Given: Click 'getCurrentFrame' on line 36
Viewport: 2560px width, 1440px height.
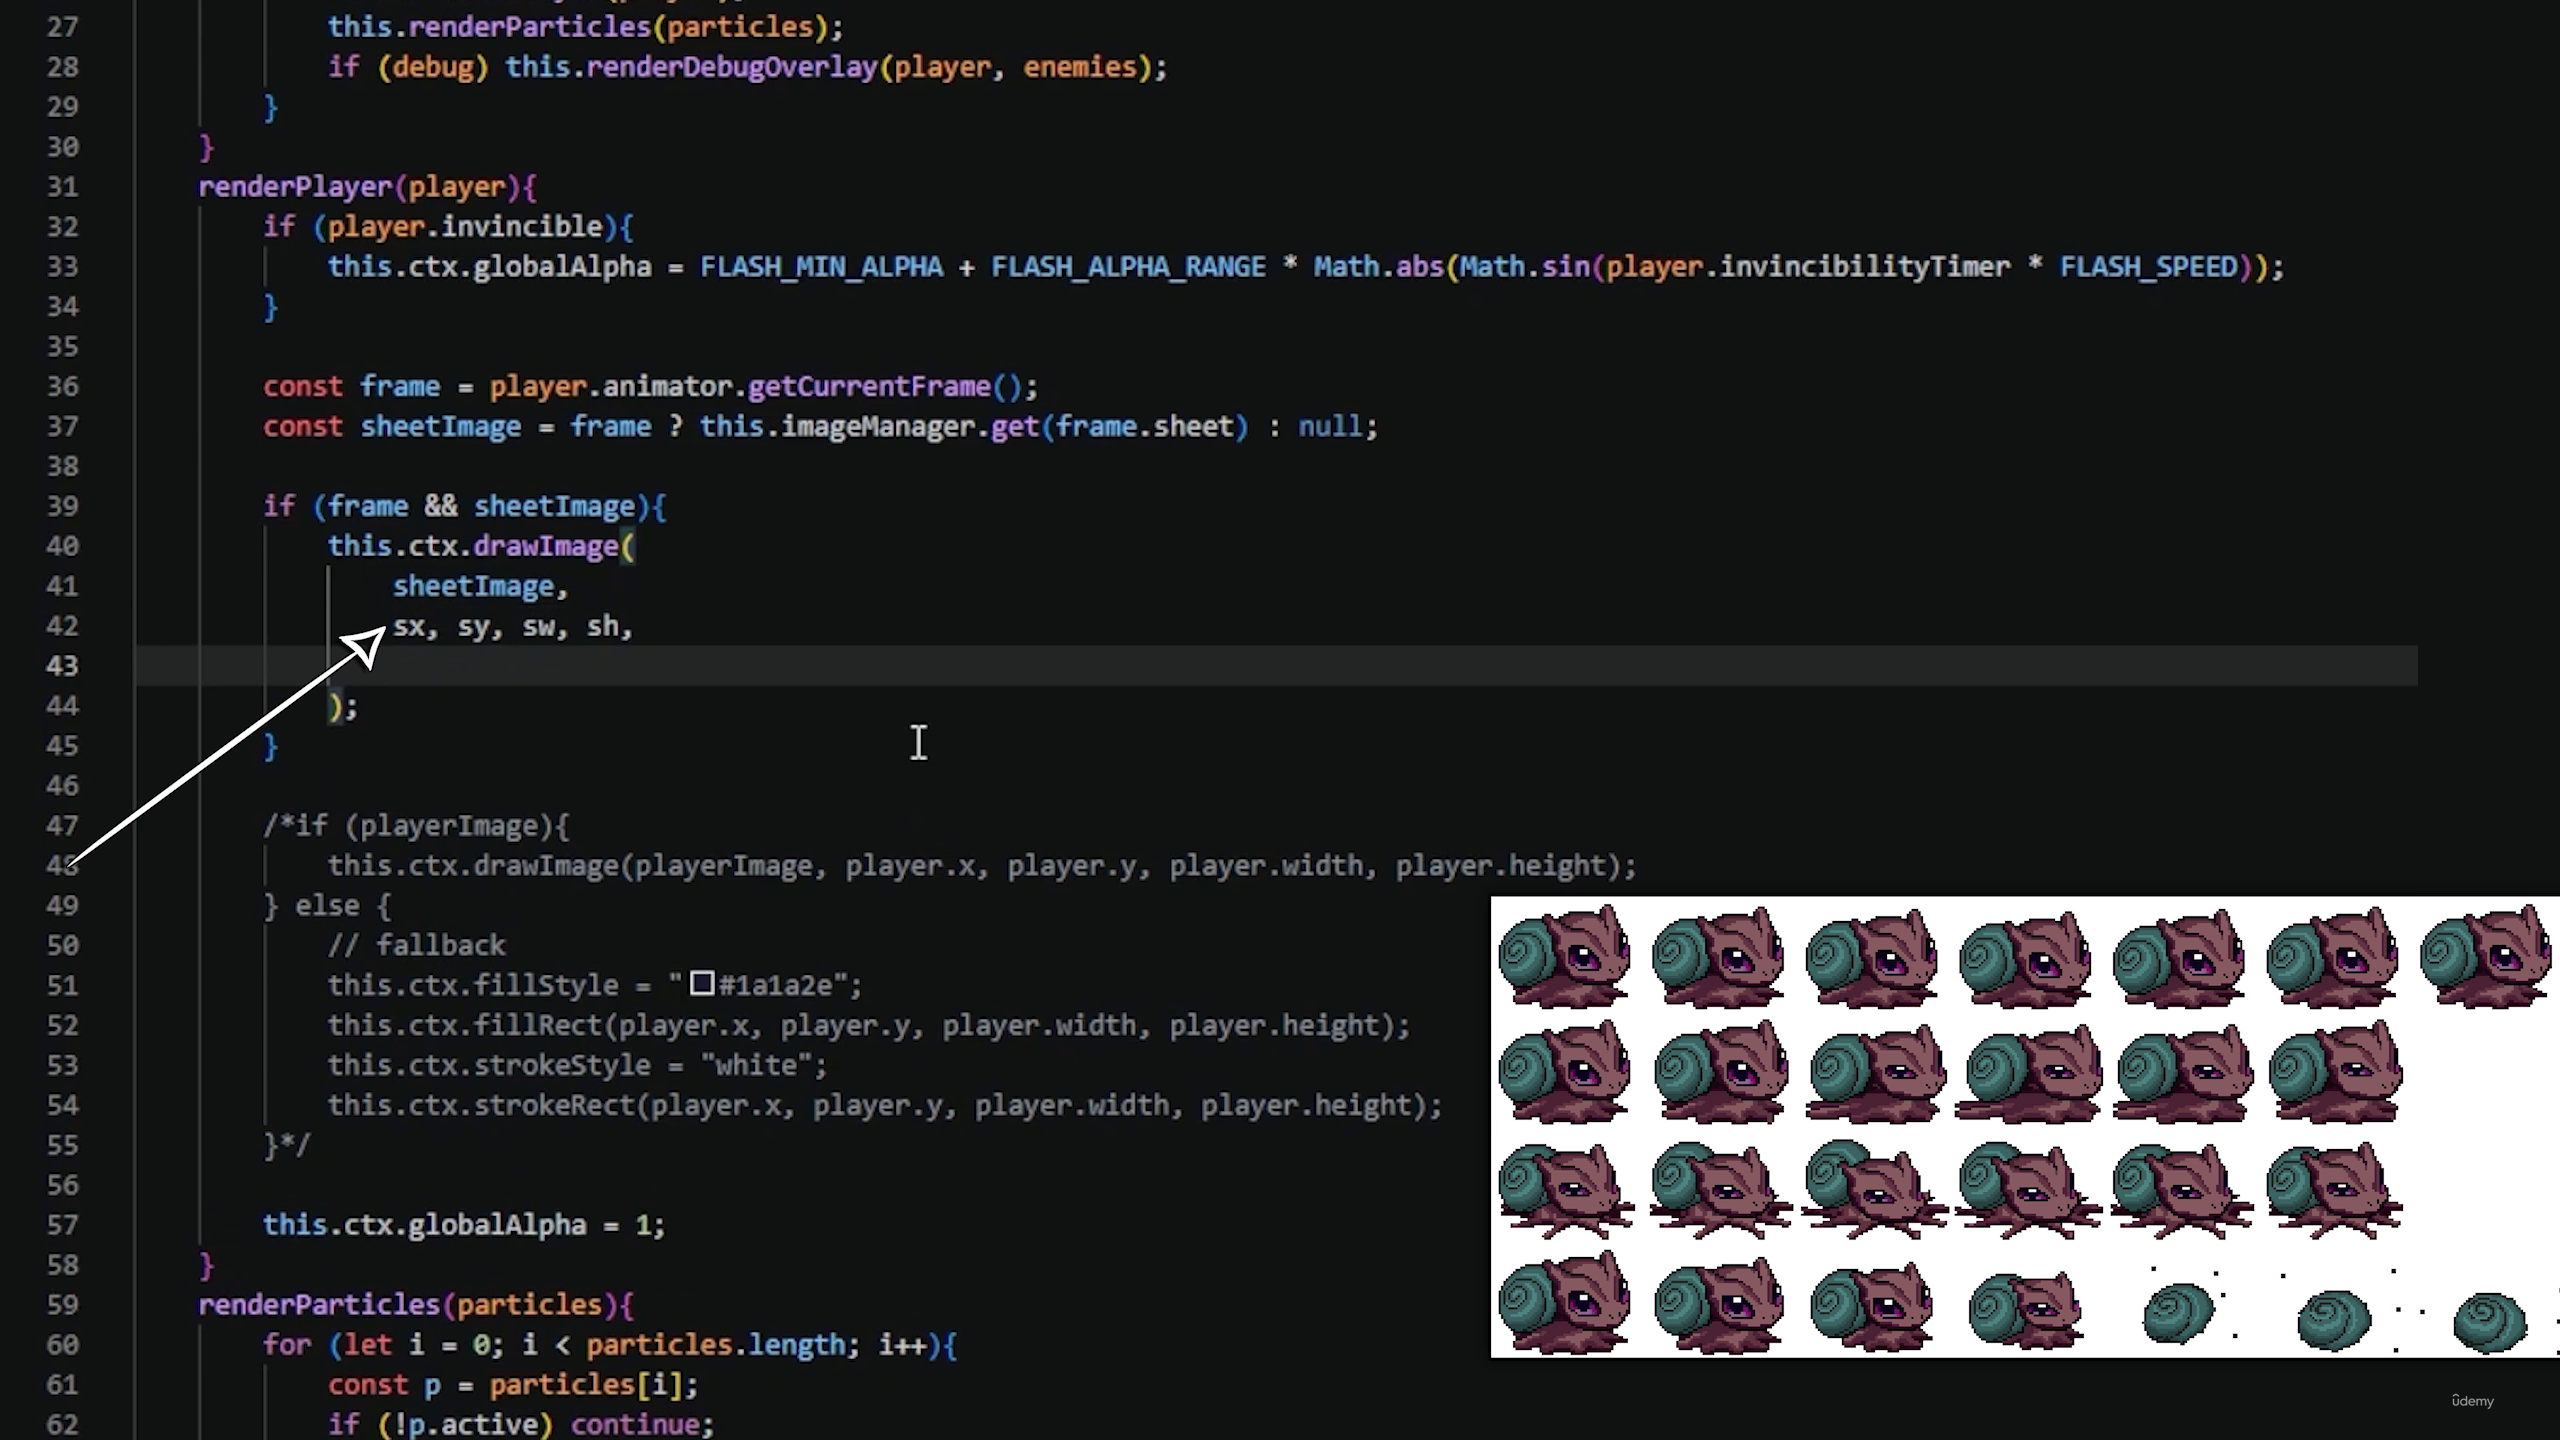Looking at the screenshot, I should pos(869,387).
